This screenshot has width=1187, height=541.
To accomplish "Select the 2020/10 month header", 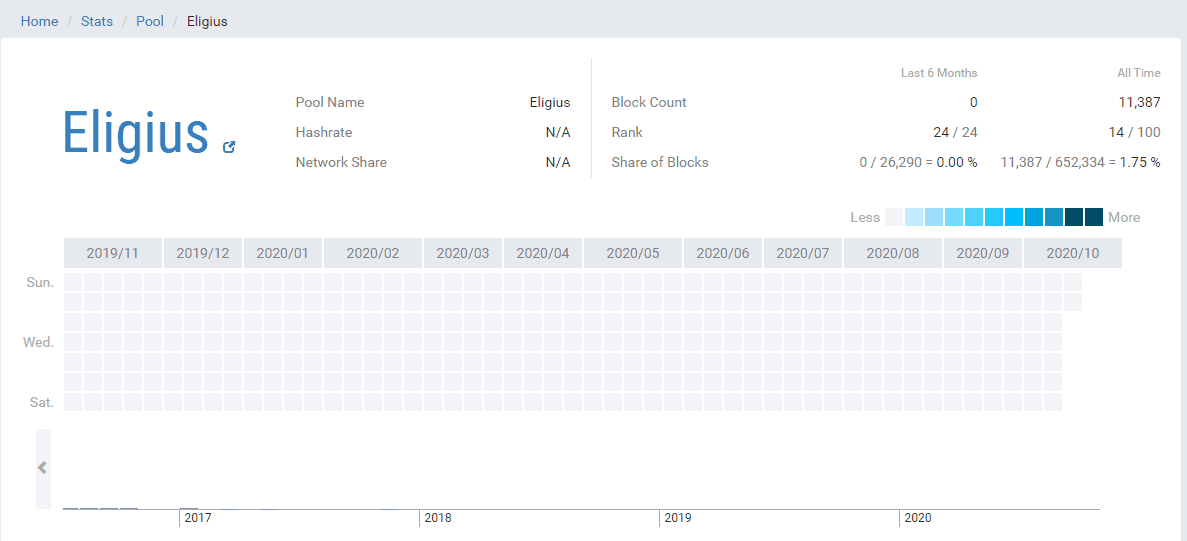I will [x=1073, y=253].
